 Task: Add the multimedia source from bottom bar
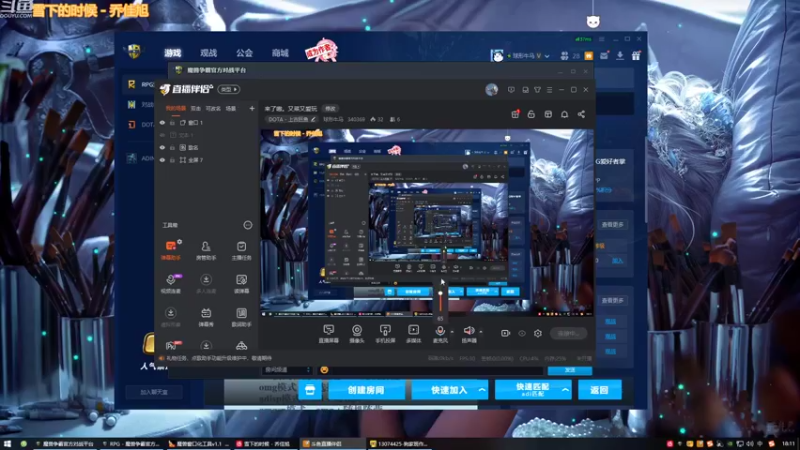413,333
